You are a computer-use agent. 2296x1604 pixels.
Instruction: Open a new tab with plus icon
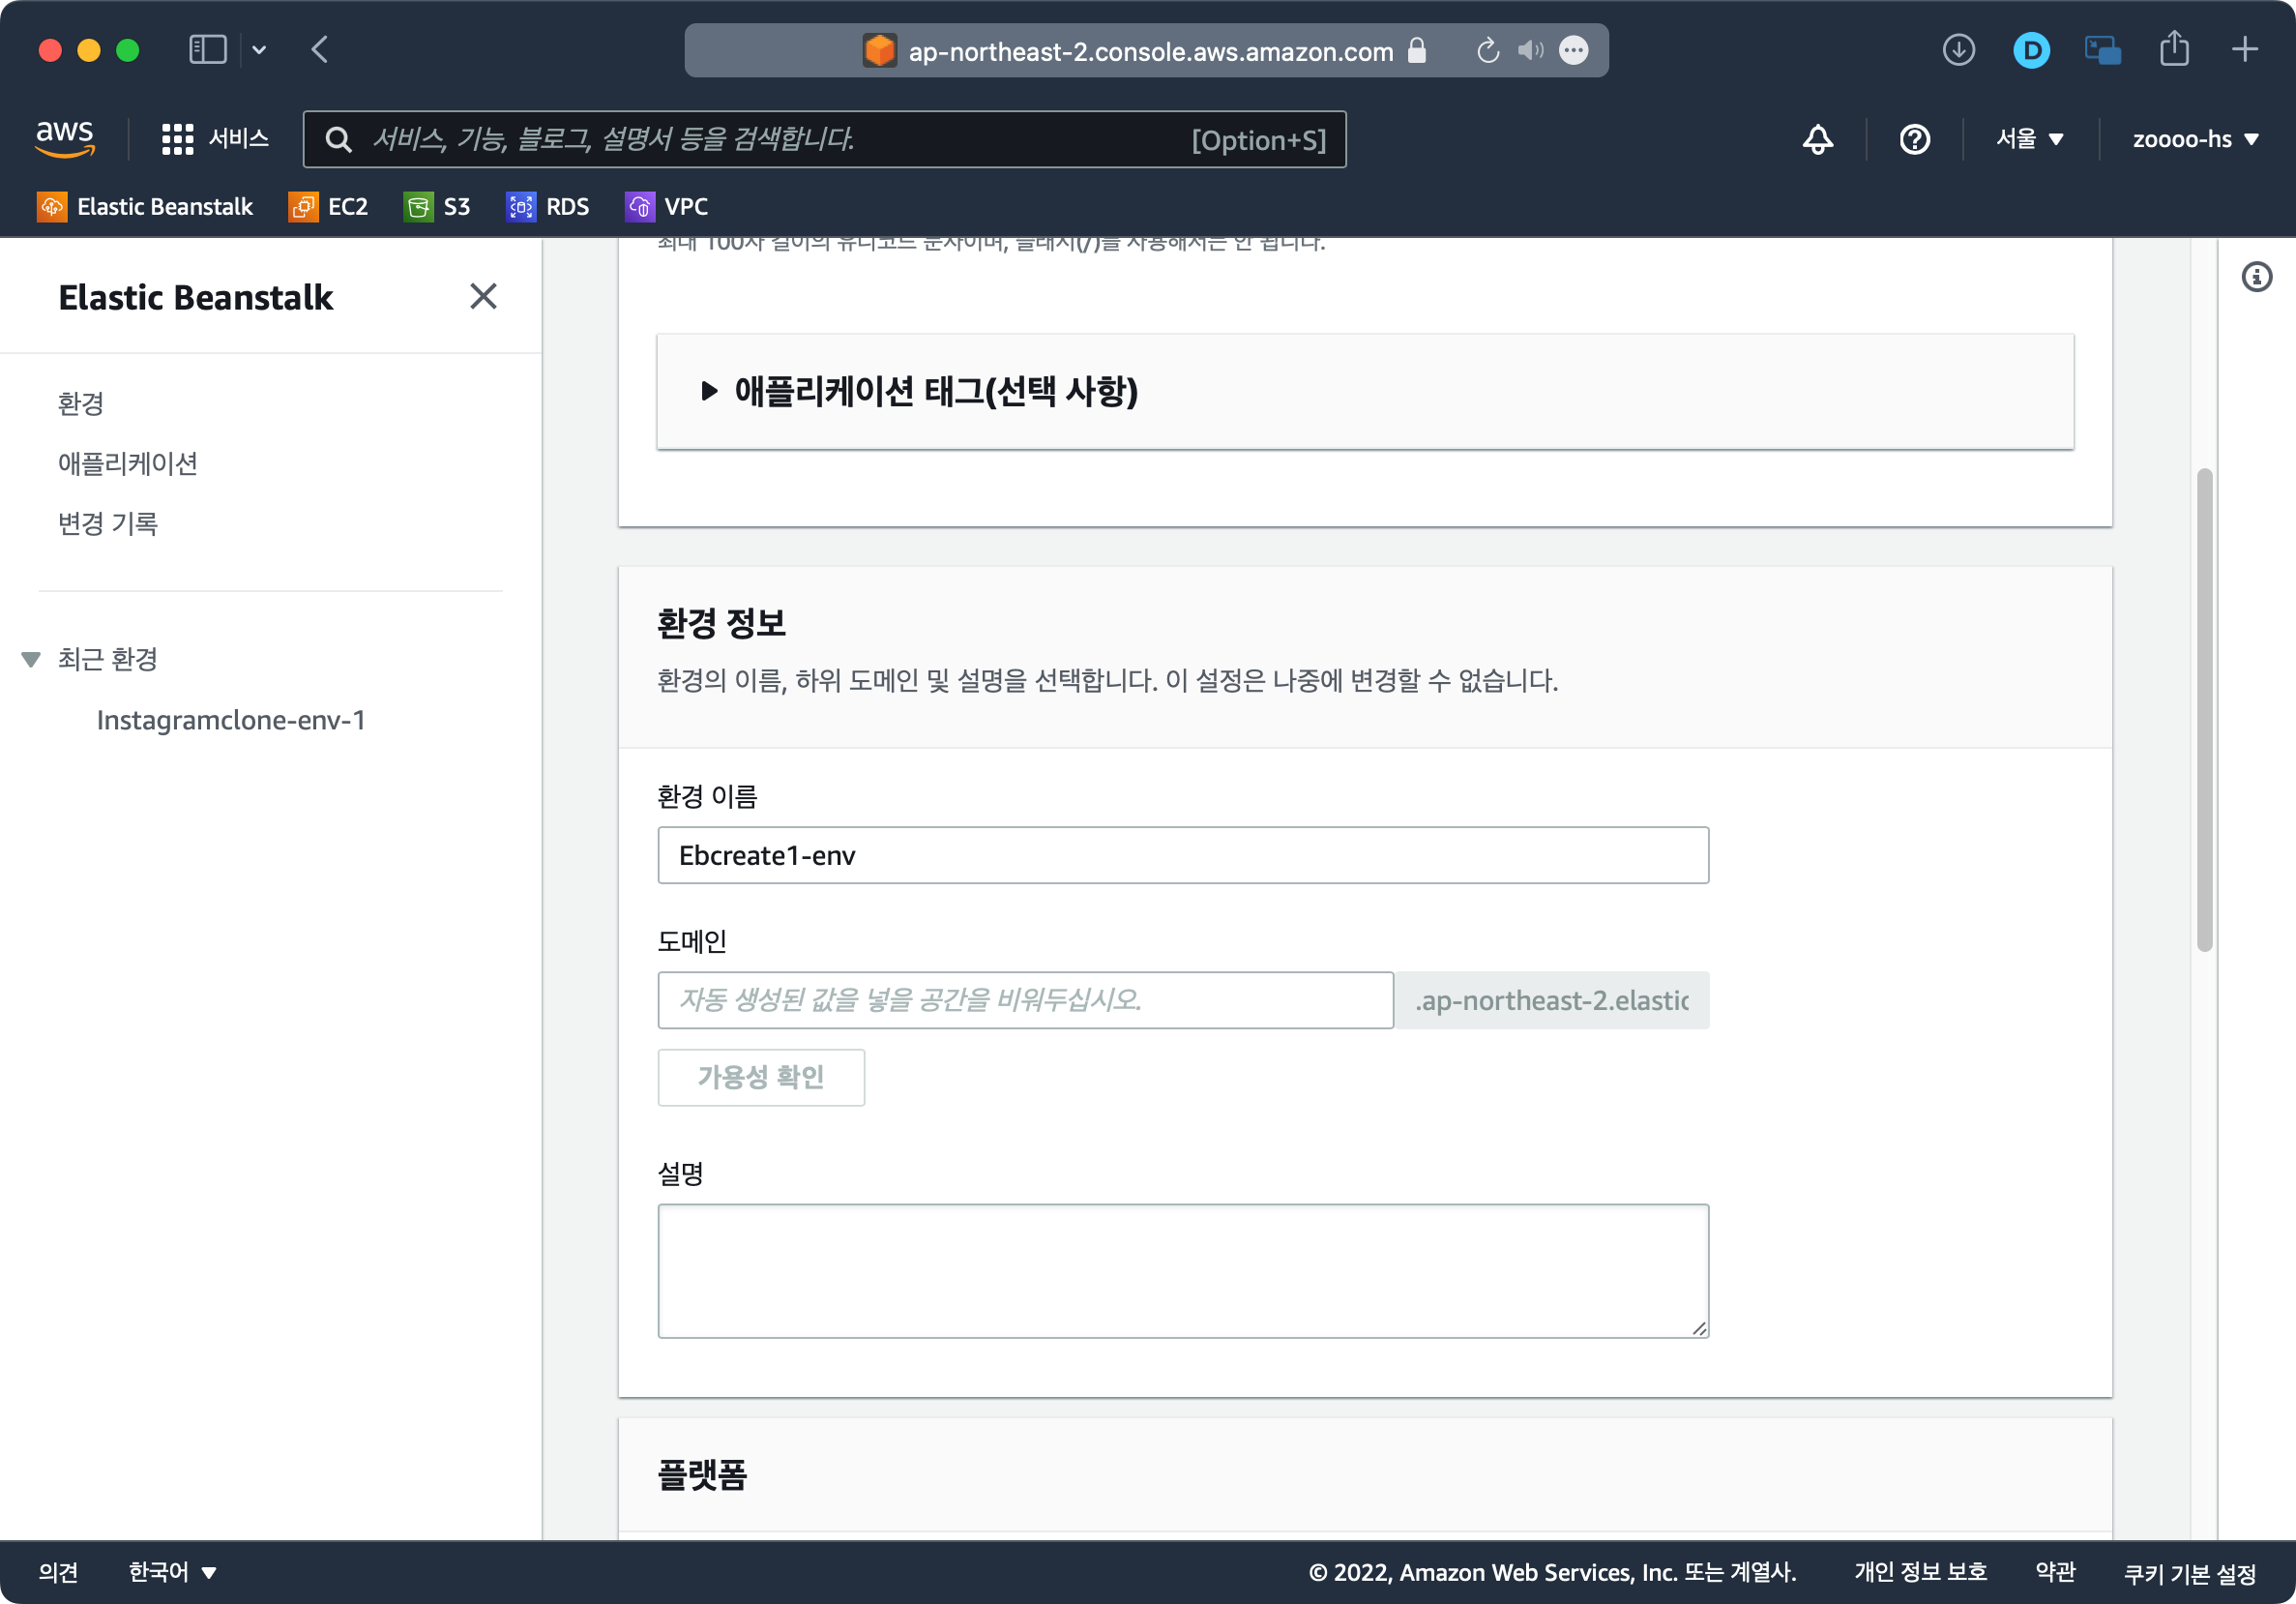[x=2245, y=50]
